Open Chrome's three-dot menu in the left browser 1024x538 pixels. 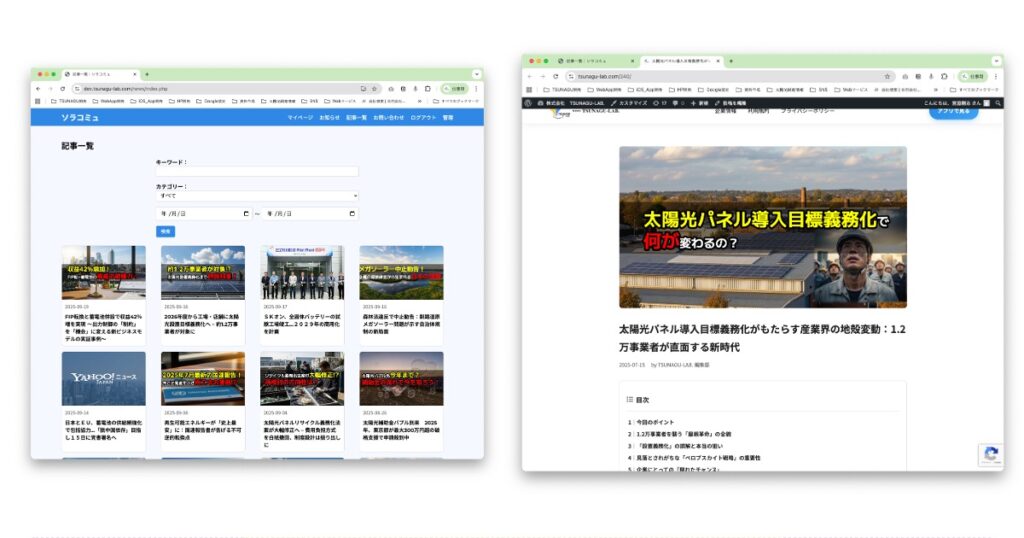[475, 88]
